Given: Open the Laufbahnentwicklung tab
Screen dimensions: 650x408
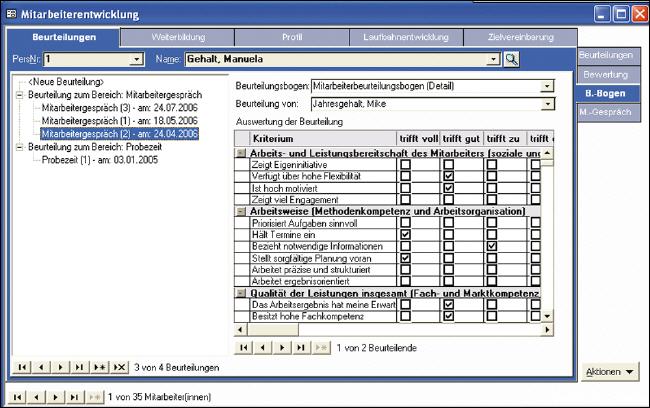Looking at the screenshot, I should [x=406, y=37].
